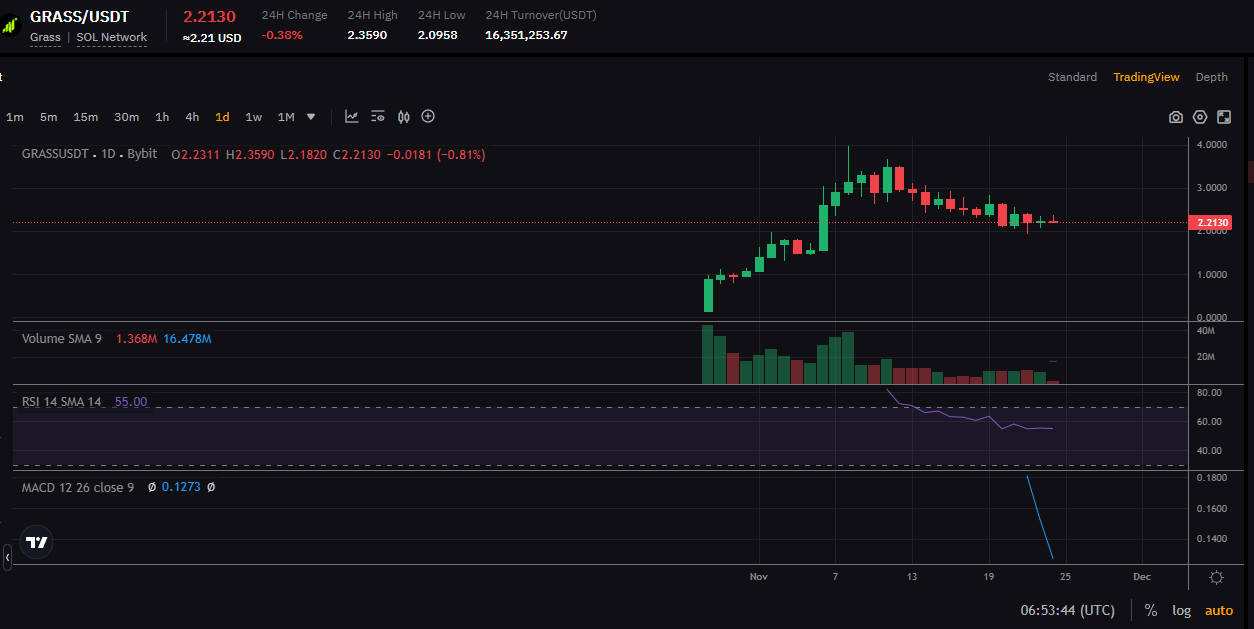1254x629 pixels.
Task: Switch to the 15m timeframe
Action: [x=85, y=117]
